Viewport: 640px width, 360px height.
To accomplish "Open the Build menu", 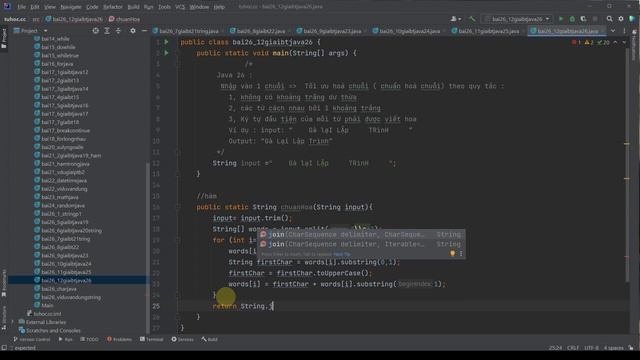I will [x=133, y=7].
